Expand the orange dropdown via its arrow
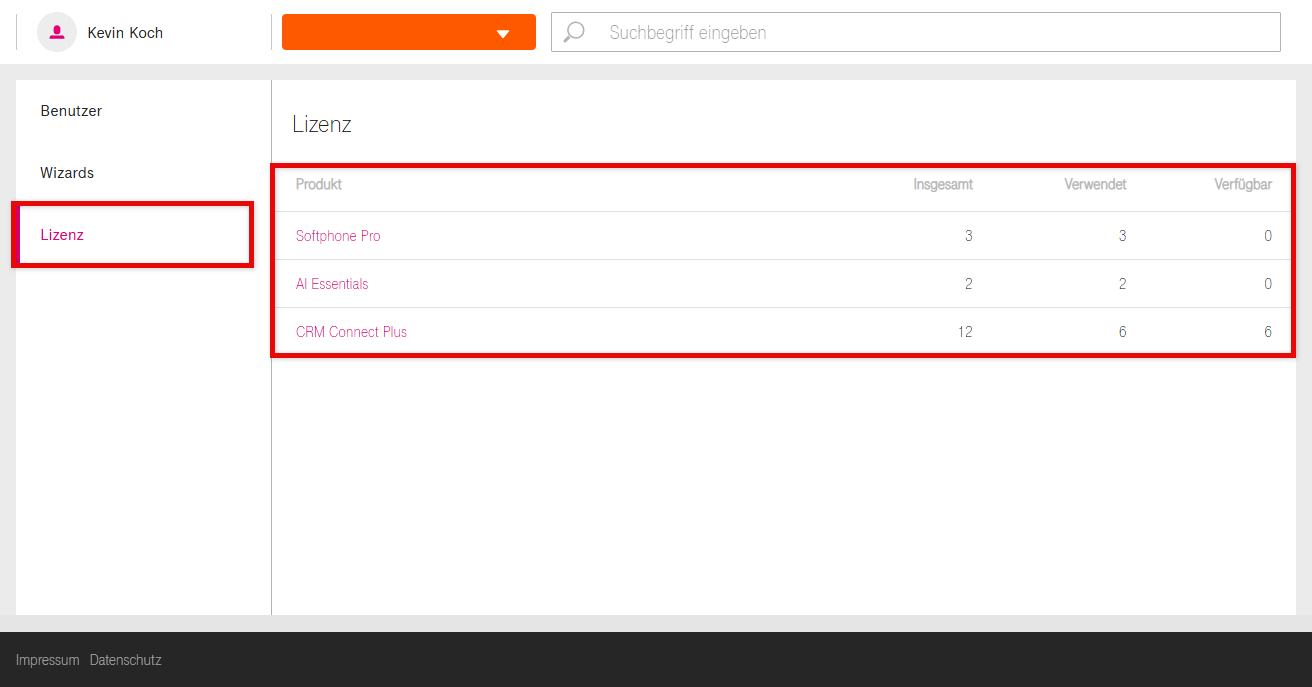Viewport: 1312px width, 687px height. tap(503, 33)
